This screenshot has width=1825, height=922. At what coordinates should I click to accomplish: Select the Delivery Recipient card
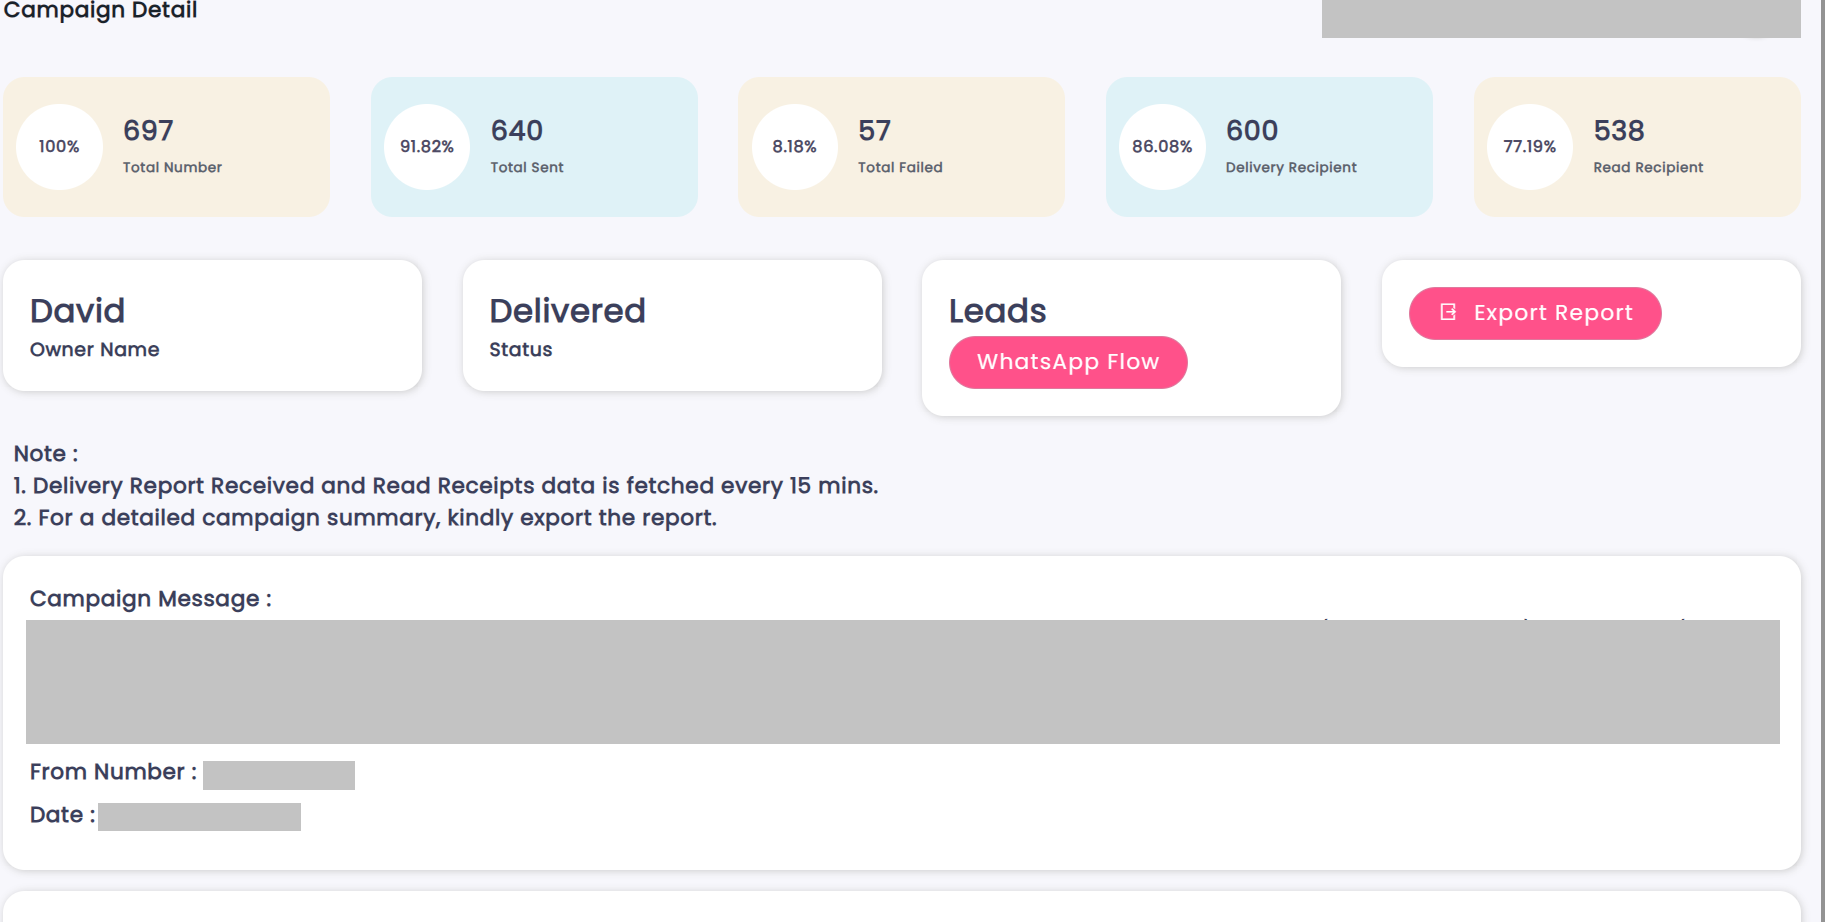pyautogui.click(x=1269, y=147)
